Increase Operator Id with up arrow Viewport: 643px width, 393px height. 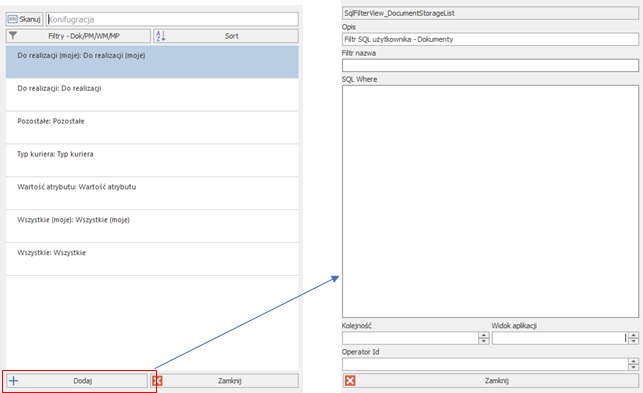[634, 361]
